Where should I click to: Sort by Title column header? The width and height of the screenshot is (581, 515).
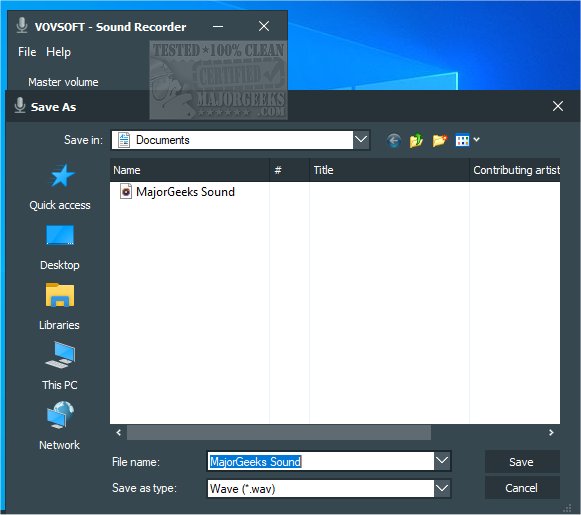(x=389, y=170)
